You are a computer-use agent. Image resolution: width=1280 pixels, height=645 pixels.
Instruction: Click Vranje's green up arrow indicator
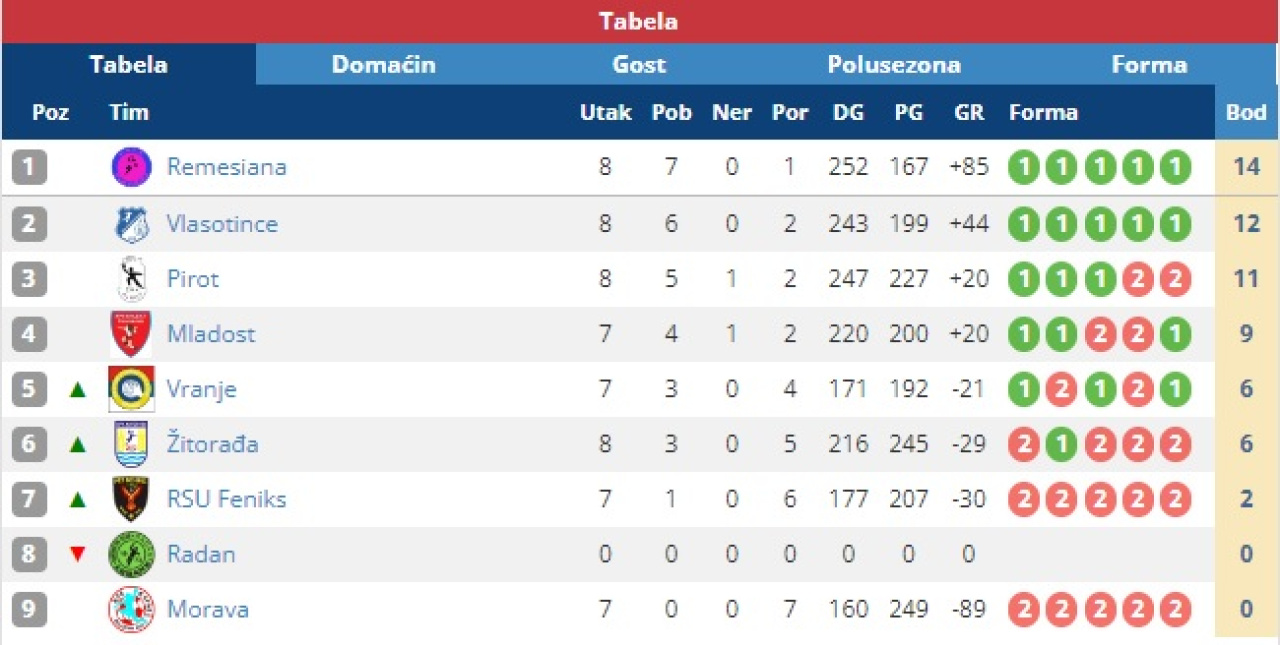point(78,389)
